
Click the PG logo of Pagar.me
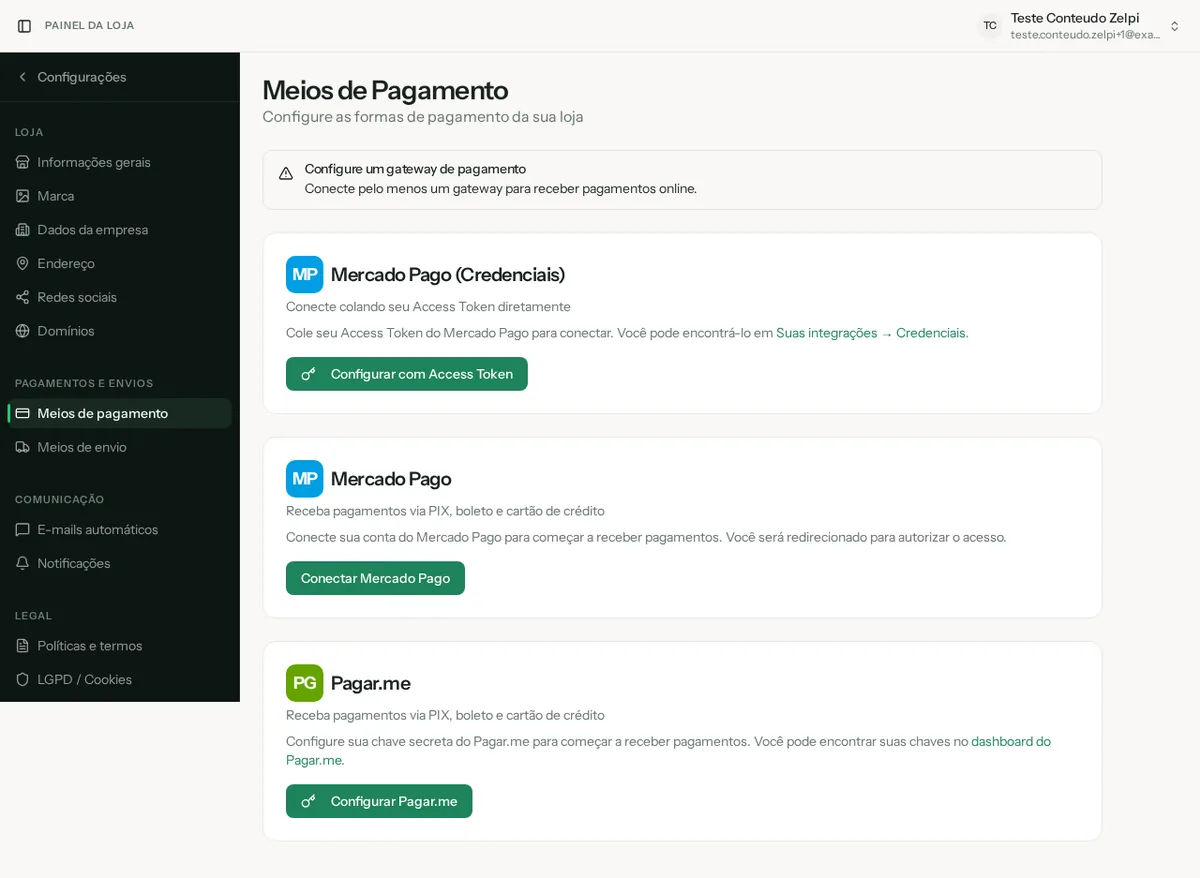(x=305, y=683)
